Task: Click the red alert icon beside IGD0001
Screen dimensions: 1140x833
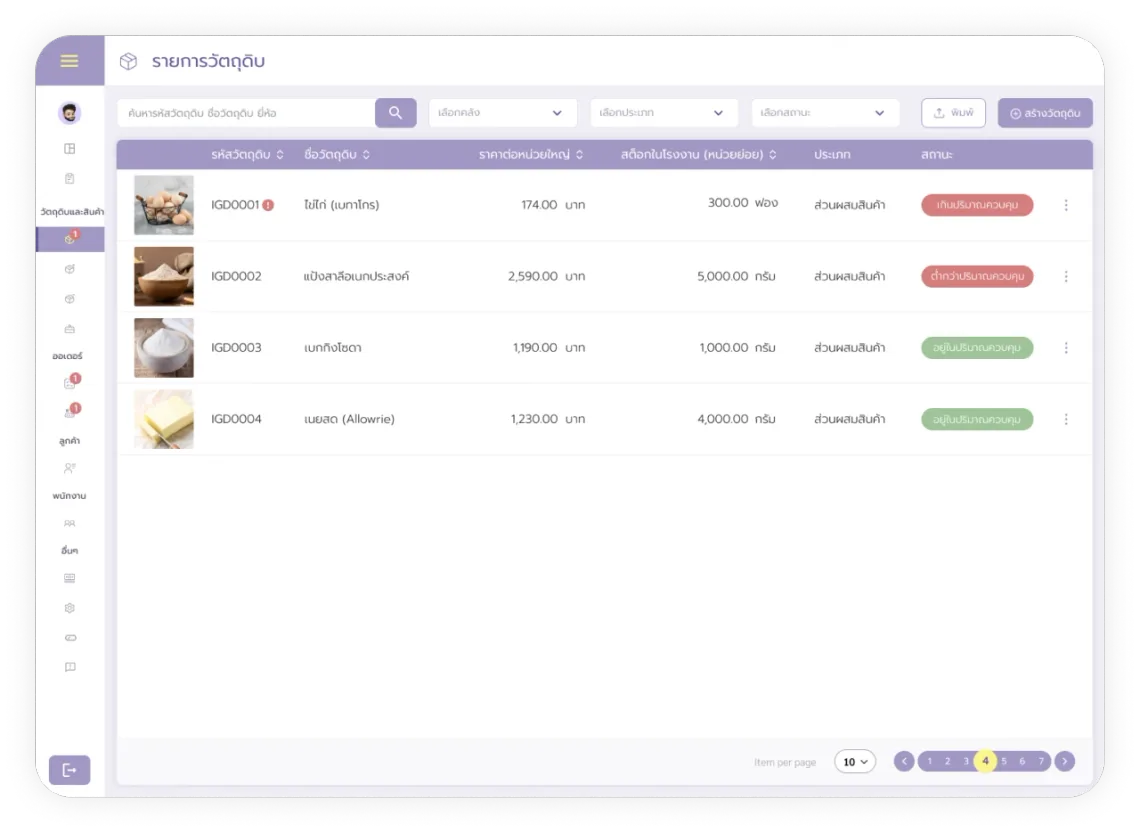Action: coord(268,205)
